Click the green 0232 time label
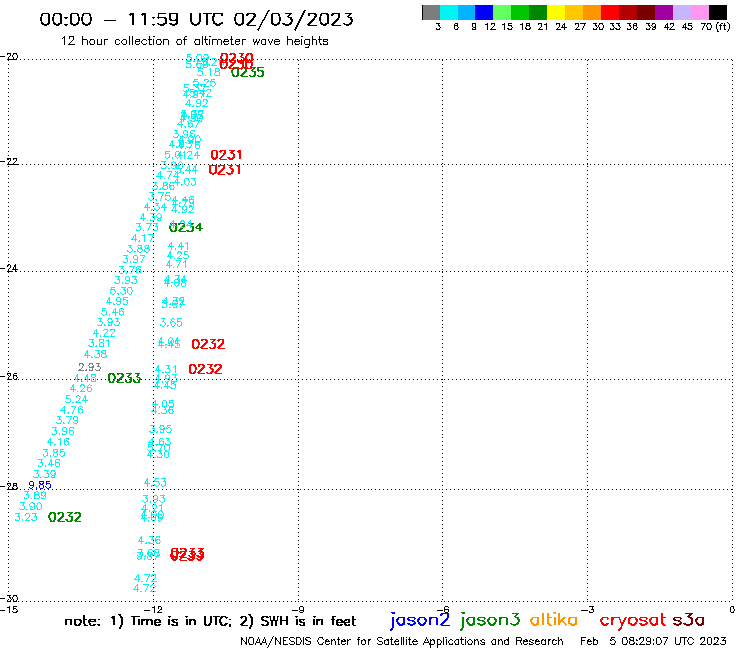740x650 pixels. click(x=65, y=517)
